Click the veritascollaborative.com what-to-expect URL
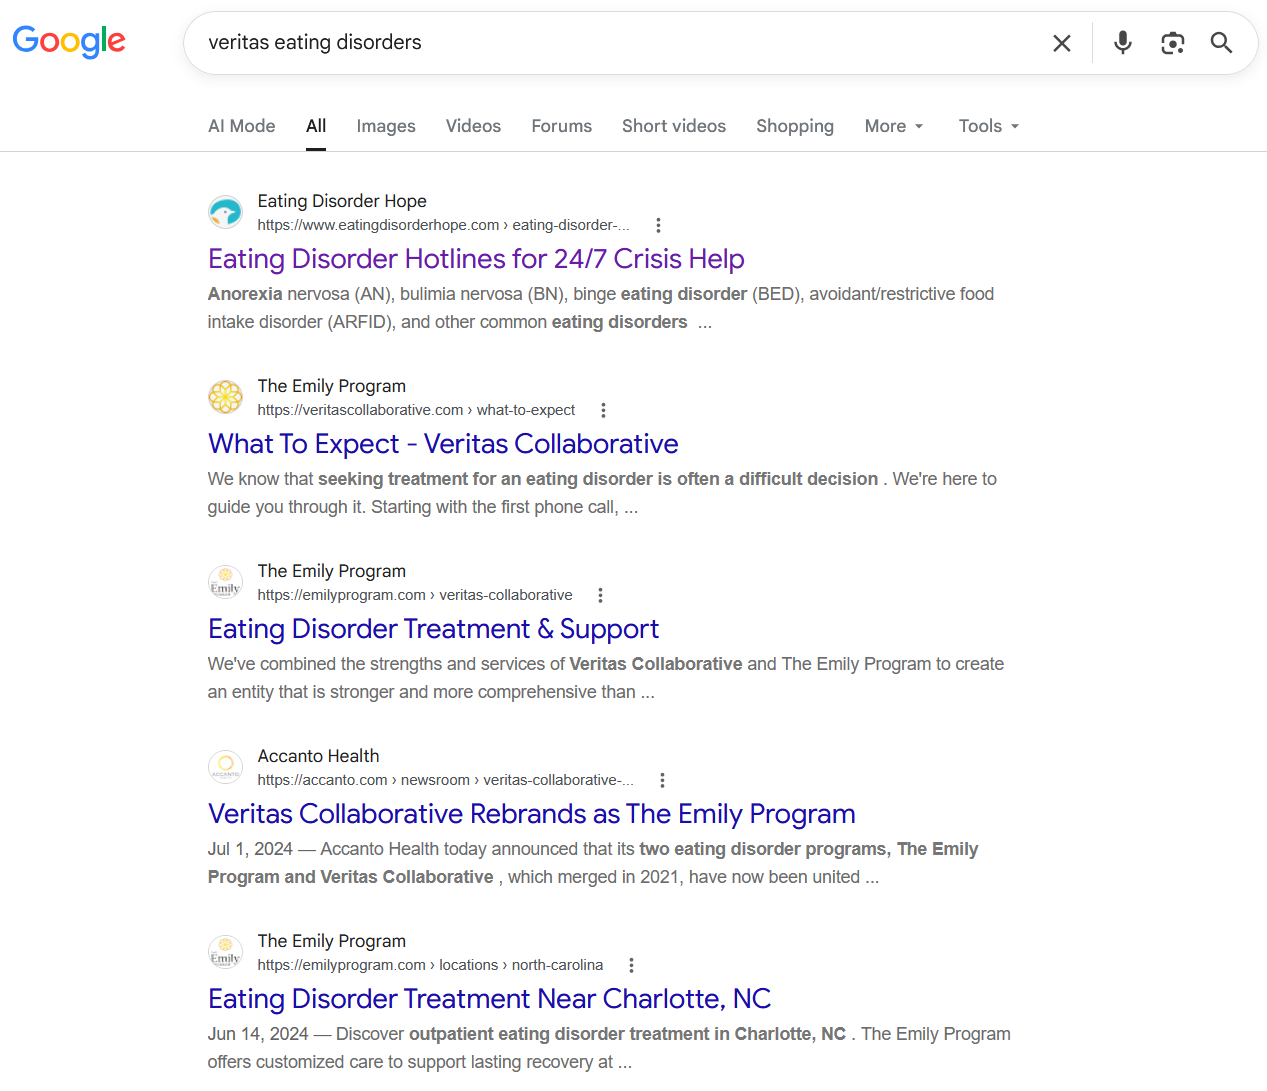Image resolution: width=1267 pixels, height=1091 pixels. click(416, 410)
